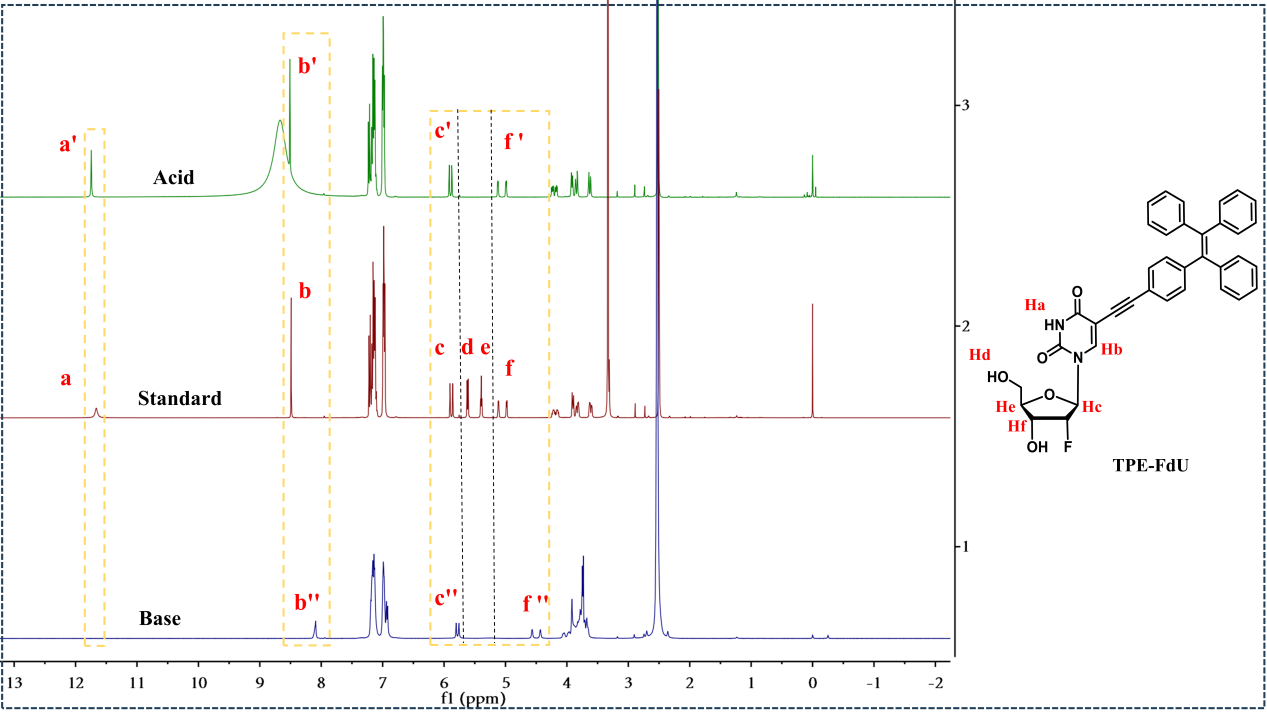The height and width of the screenshot is (713, 1267).
Task: Select the "Standard" spectrum label
Action: [179, 399]
